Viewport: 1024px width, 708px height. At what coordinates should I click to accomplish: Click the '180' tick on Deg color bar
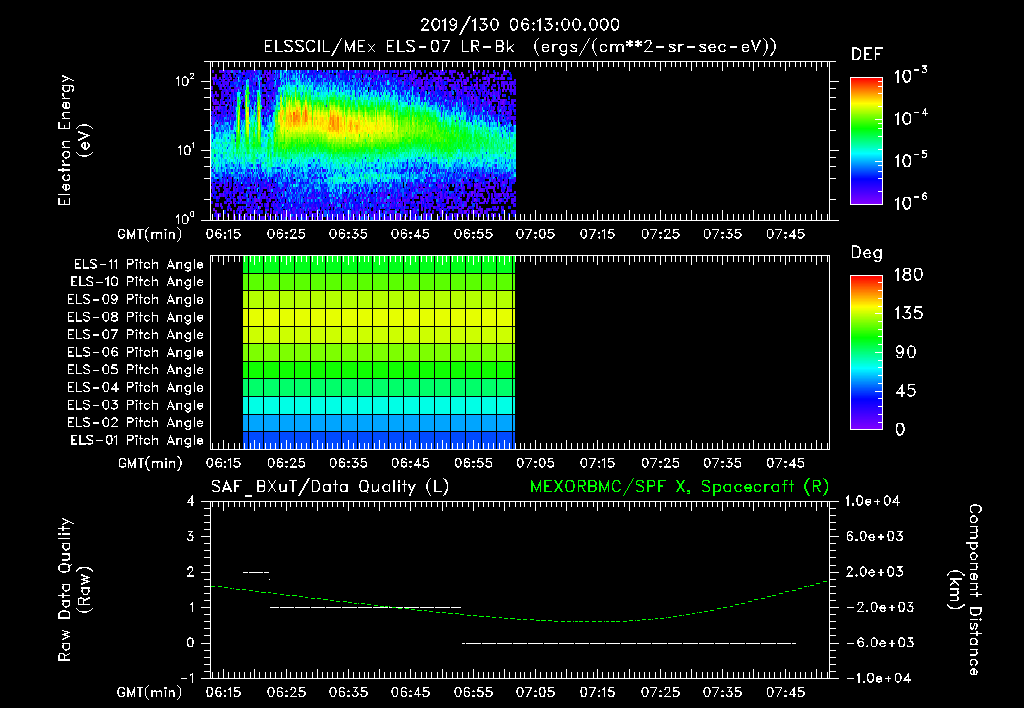(908, 275)
